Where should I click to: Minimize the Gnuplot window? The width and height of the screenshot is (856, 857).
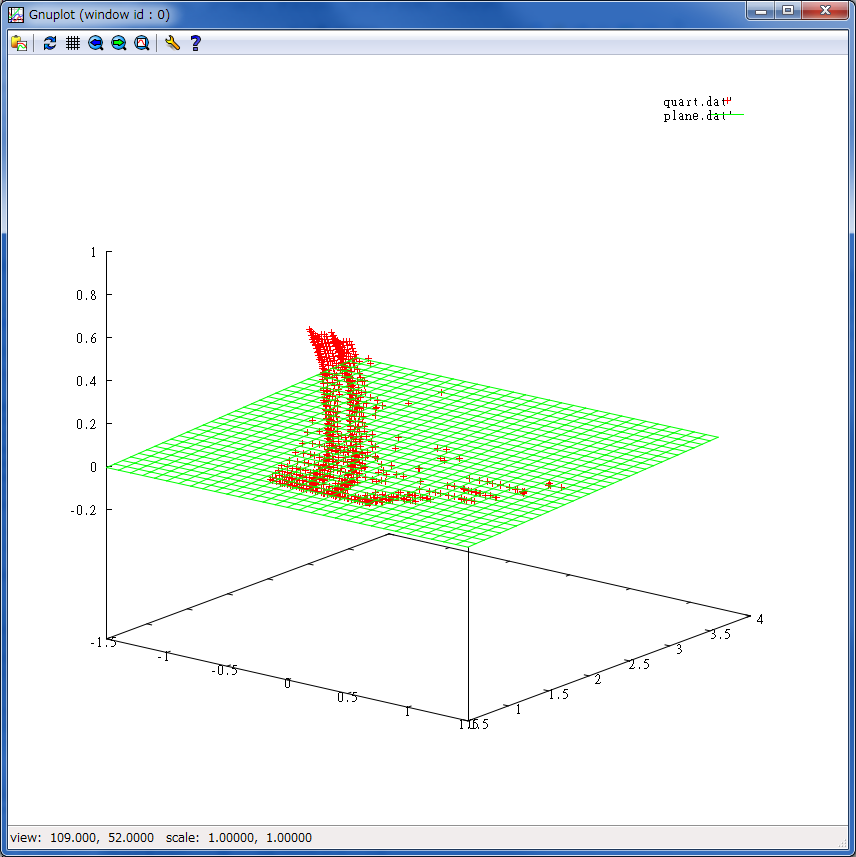click(x=761, y=10)
